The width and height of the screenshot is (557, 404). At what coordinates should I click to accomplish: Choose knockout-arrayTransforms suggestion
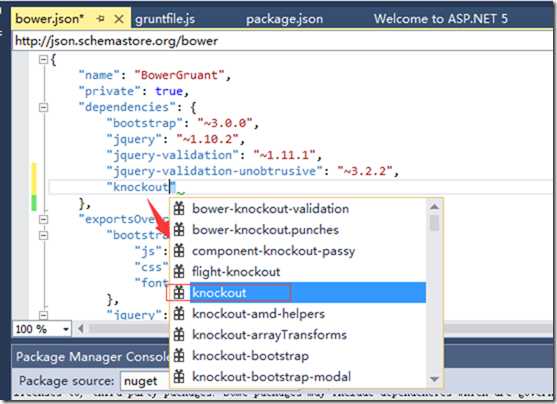[269, 335]
